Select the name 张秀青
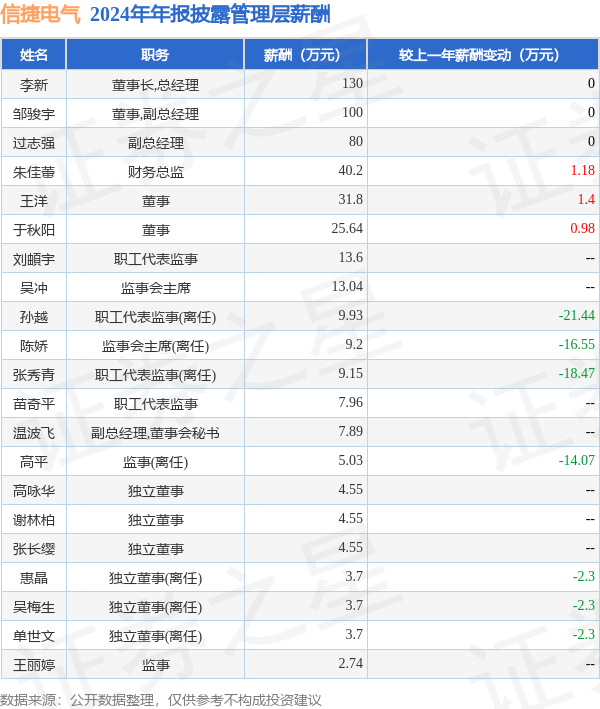600x709 pixels. [34, 374]
